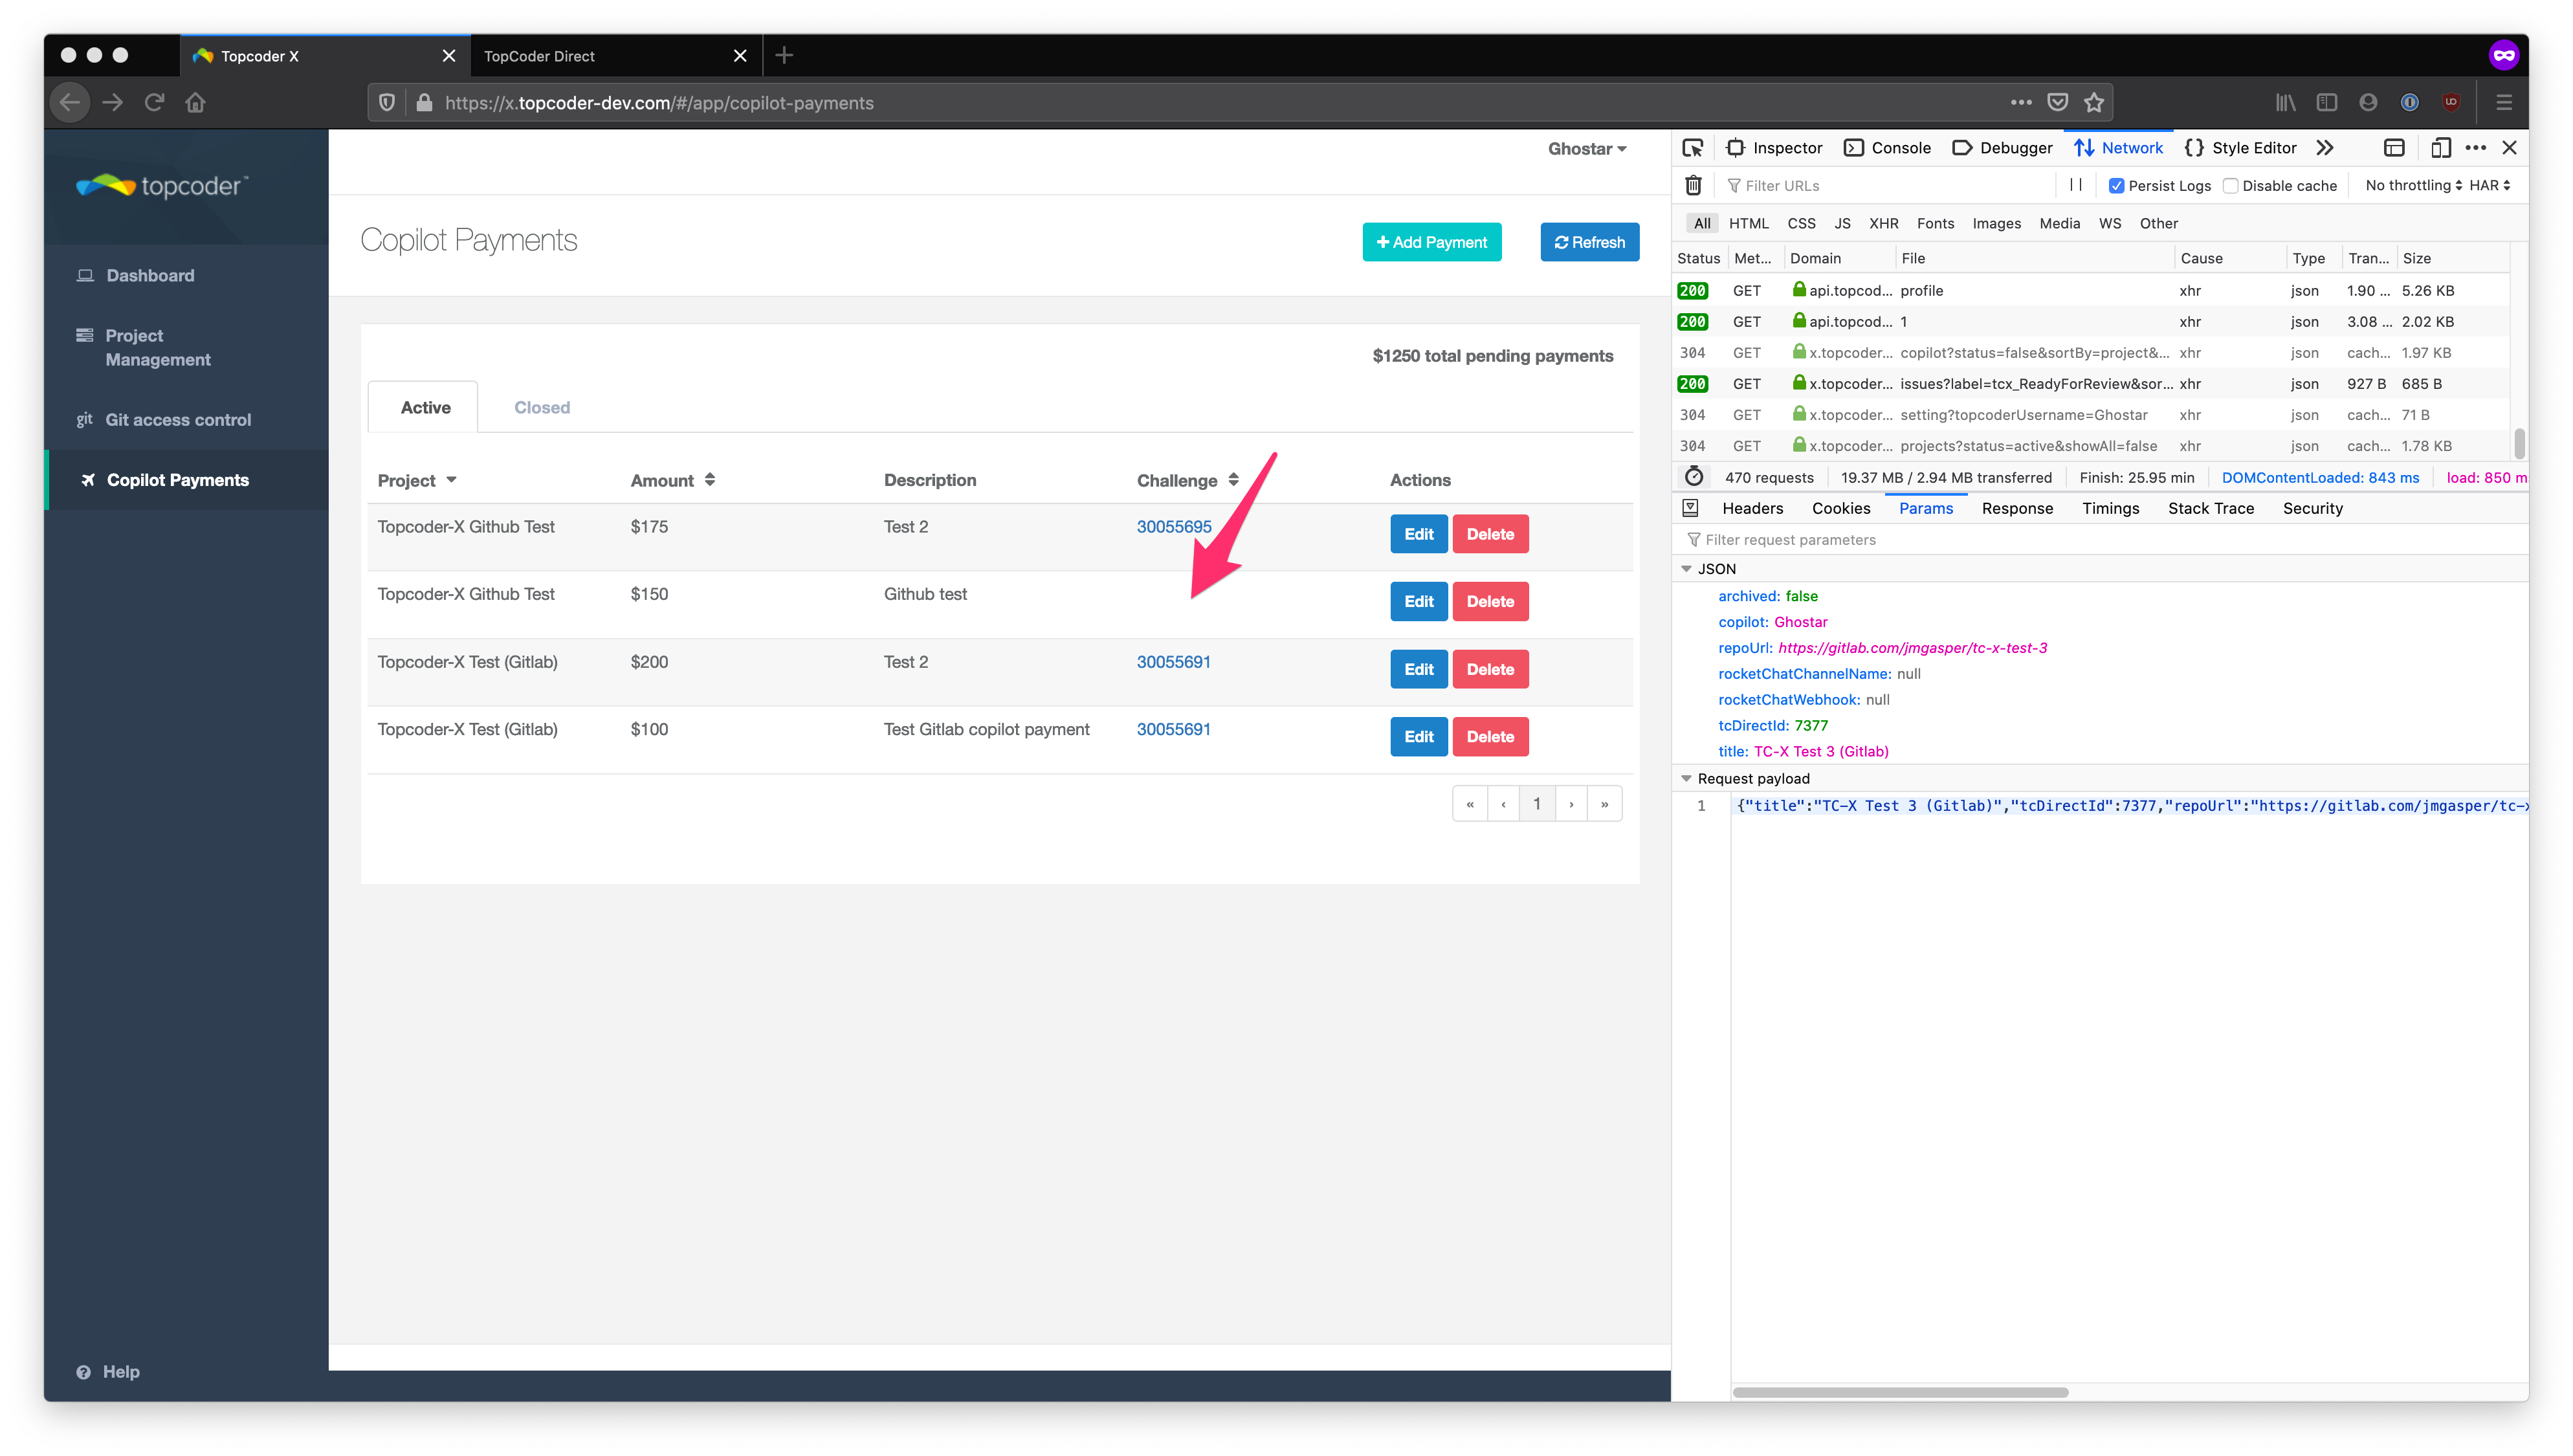Click the browser forward arrow
This screenshot has width=2573, height=1456.
coord(113,102)
